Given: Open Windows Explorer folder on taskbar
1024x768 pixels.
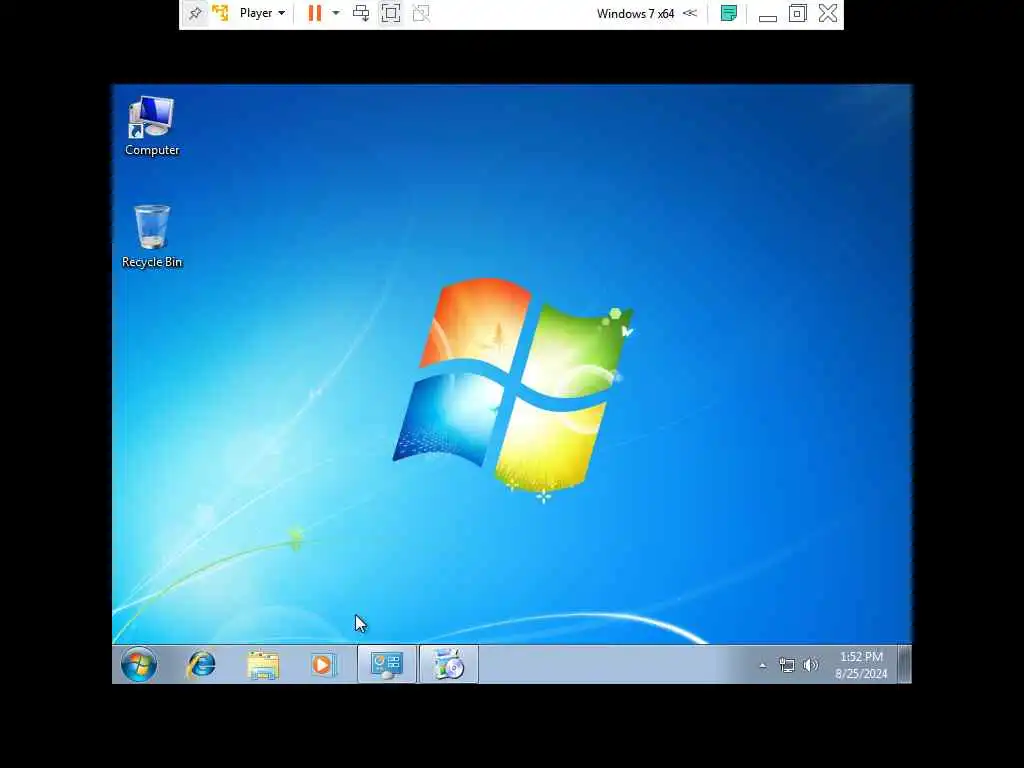Looking at the screenshot, I should pyautogui.click(x=263, y=665).
